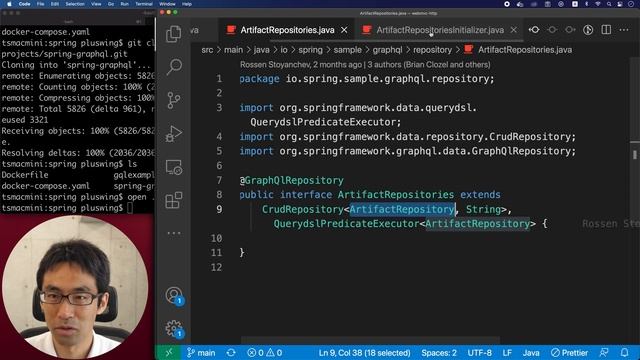The width and height of the screenshot is (640, 360).
Task: Open Bluetooth menu in macOS menu bar
Action: tap(587, 4)
